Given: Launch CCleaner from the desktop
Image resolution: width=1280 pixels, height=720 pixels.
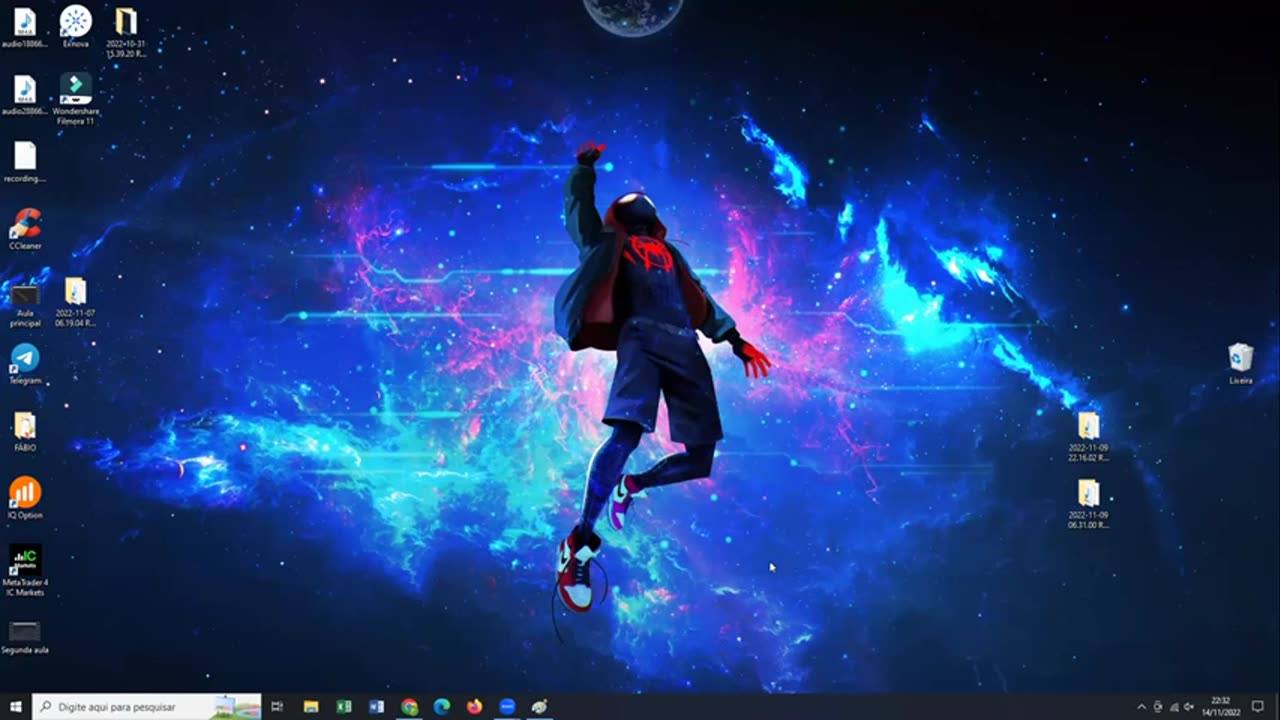Looking at the screenshot, I should (25, 229).
